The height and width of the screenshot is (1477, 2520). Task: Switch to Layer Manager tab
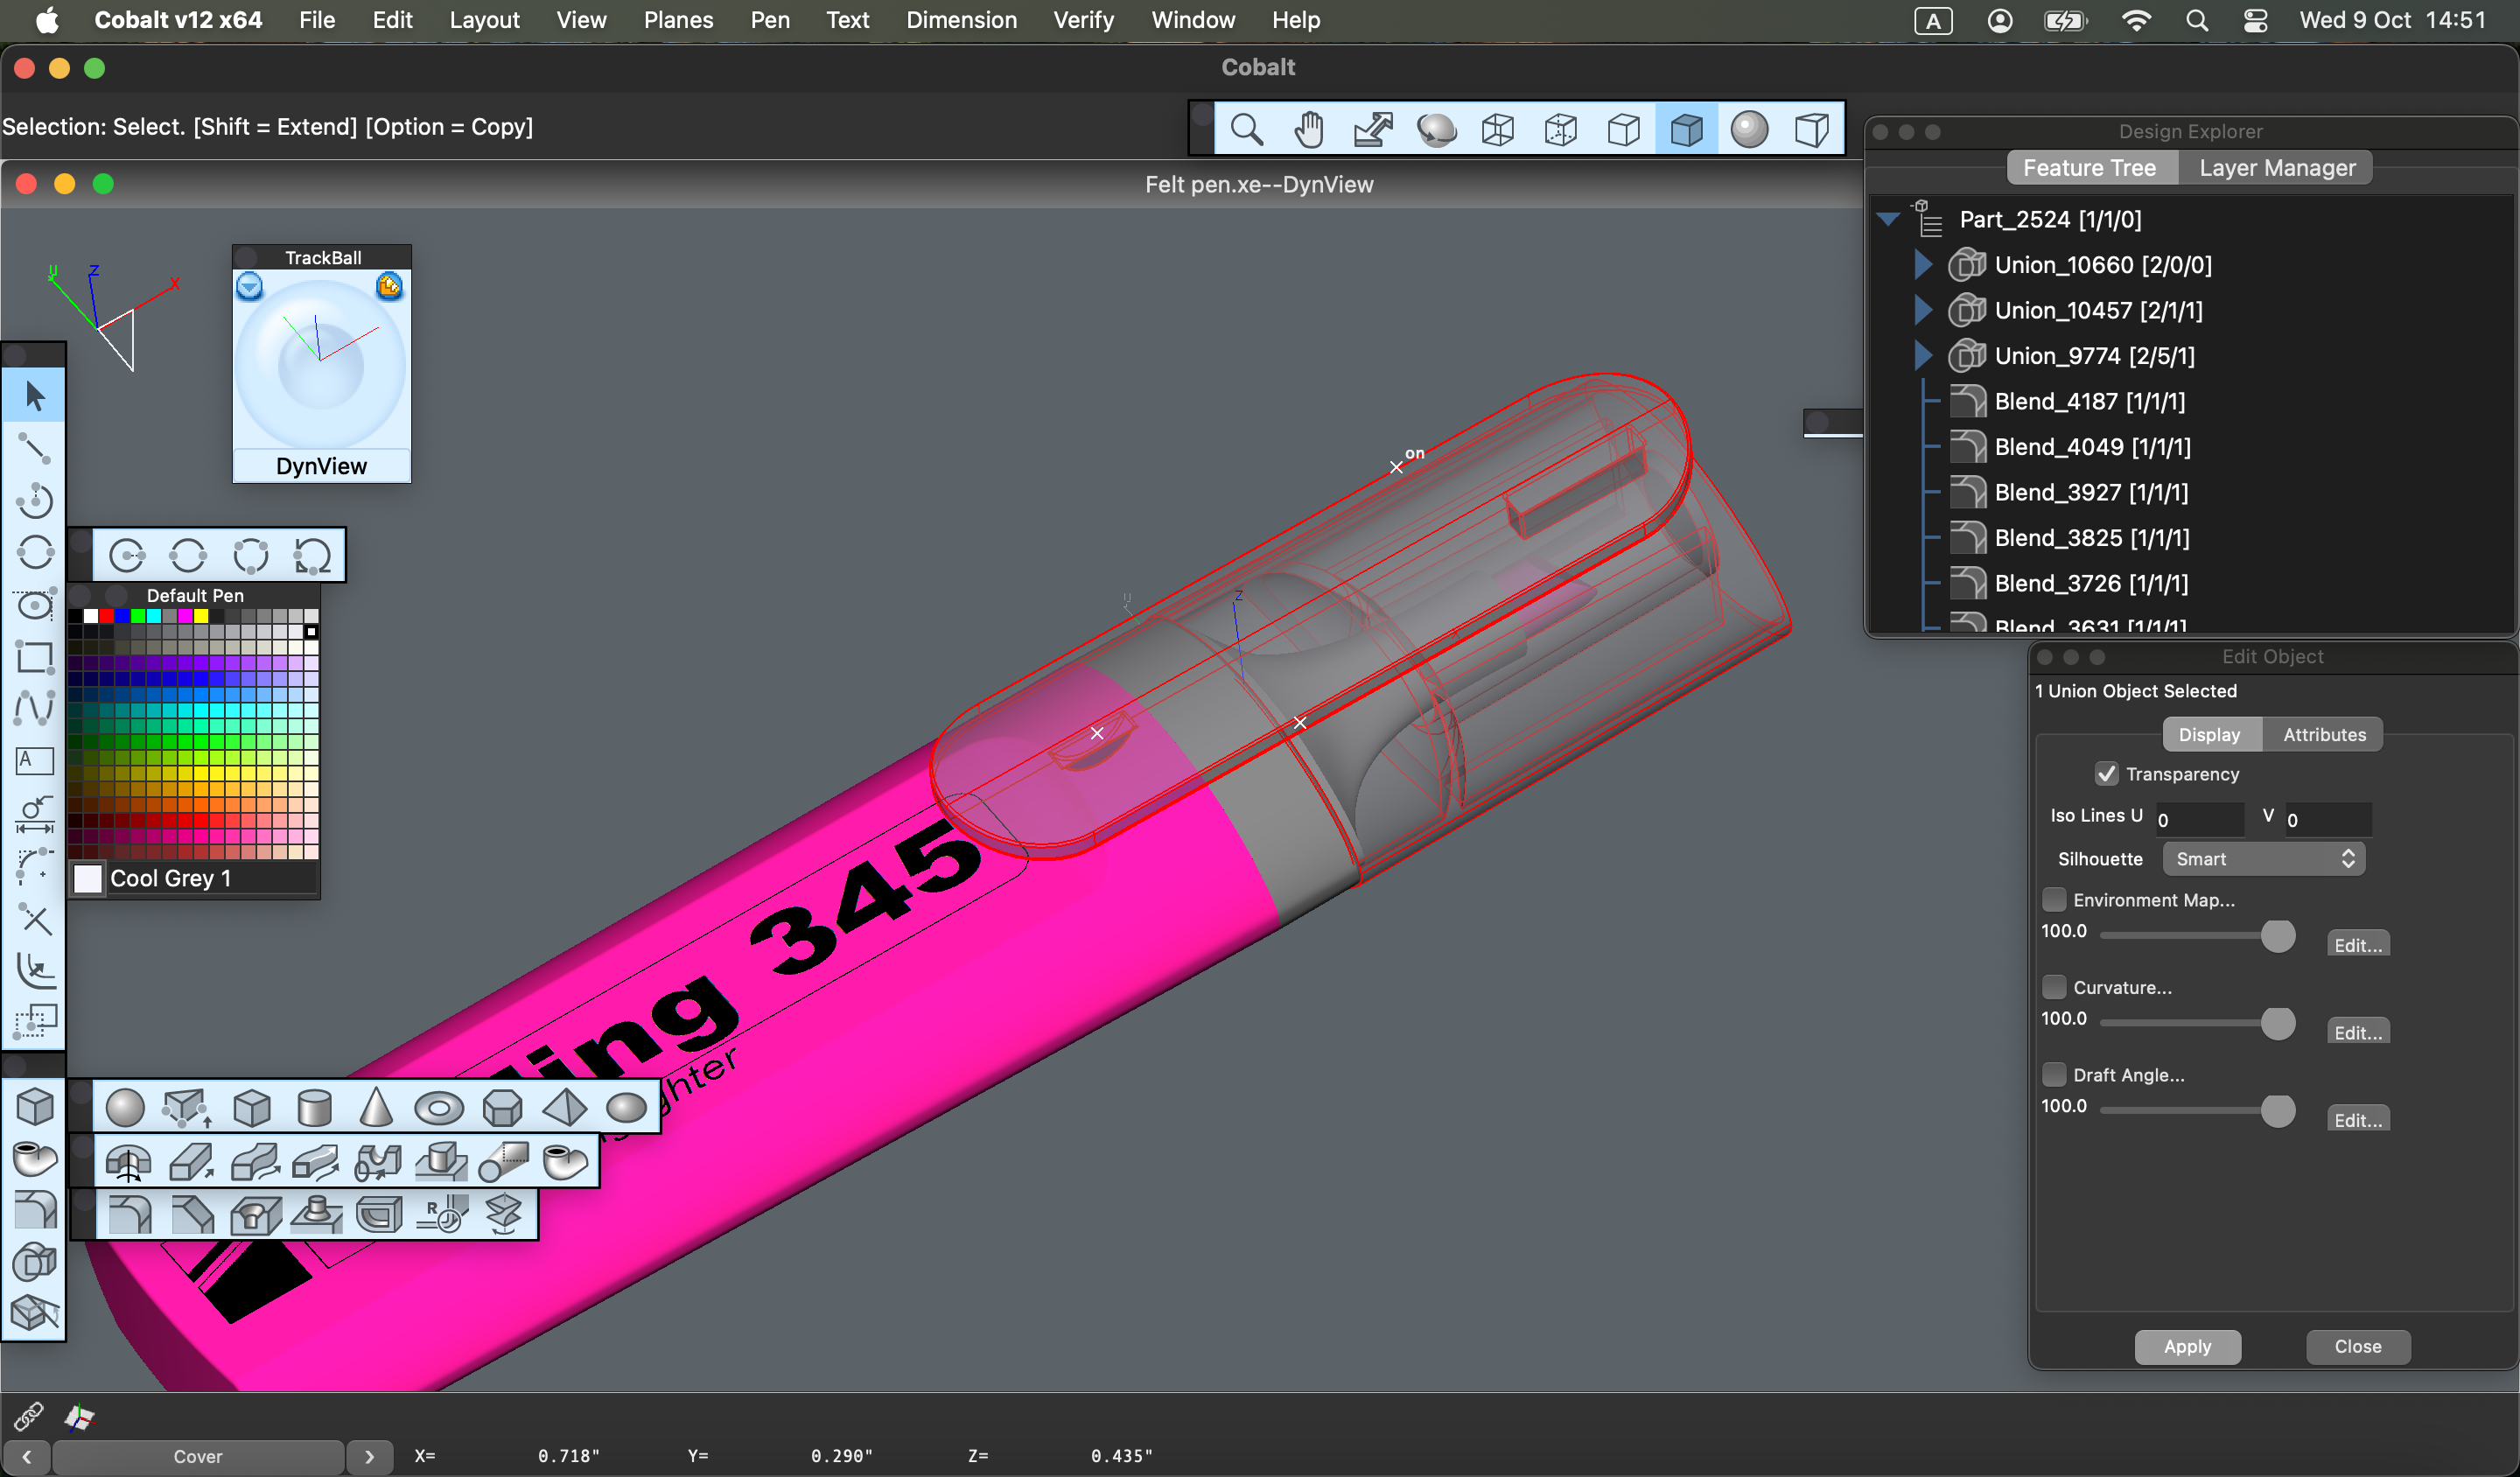(2278, 167)
